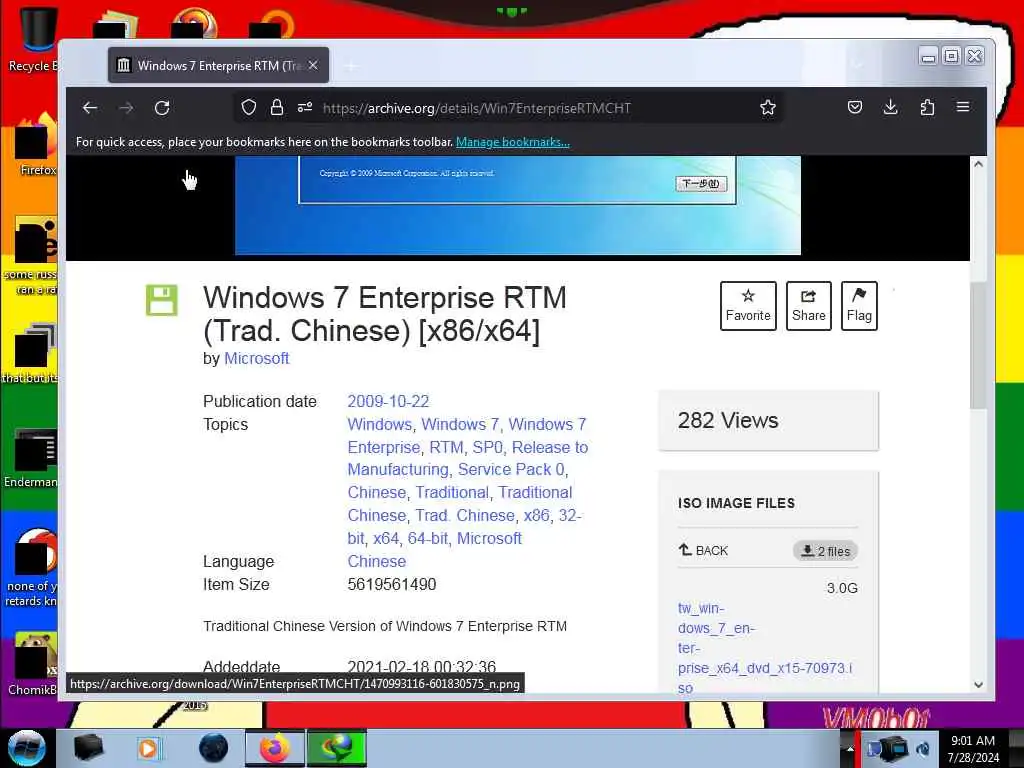
Task: Click the page scrollbar down arrow
Action: (978, 684)
